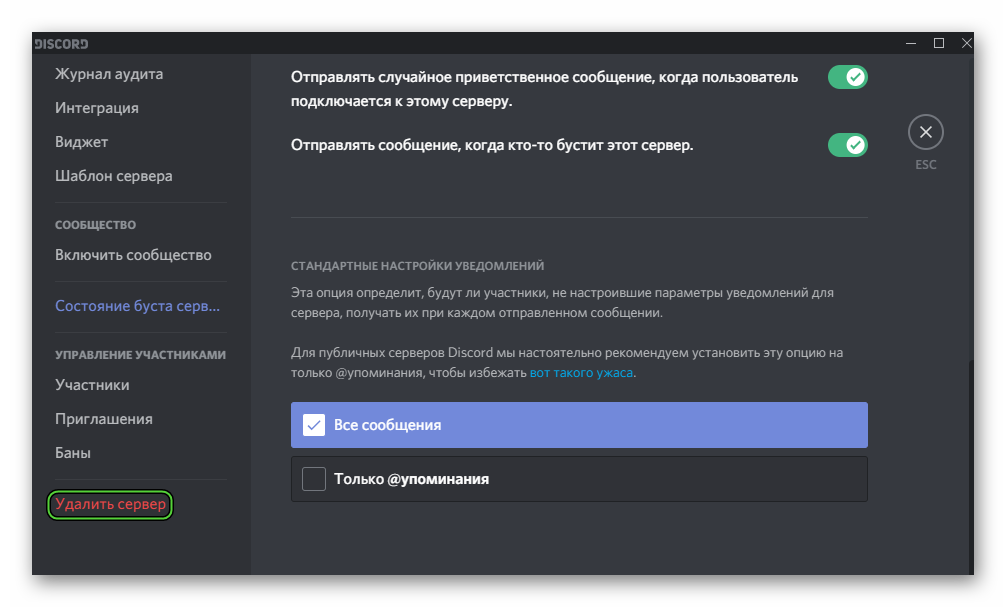
Task: Click 'Включить сообщество' sidebar item
Action: coord(133,255)
